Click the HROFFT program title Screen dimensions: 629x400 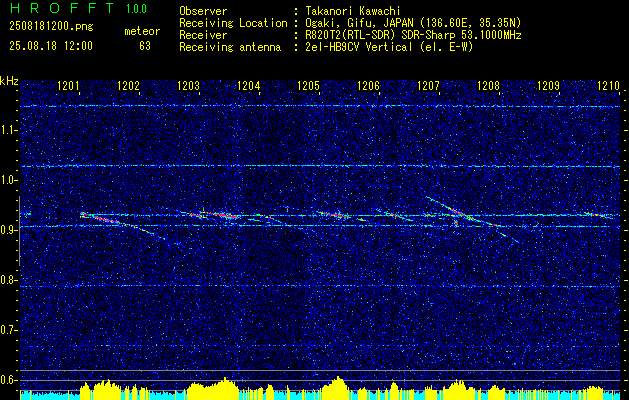tap(62, 8)
